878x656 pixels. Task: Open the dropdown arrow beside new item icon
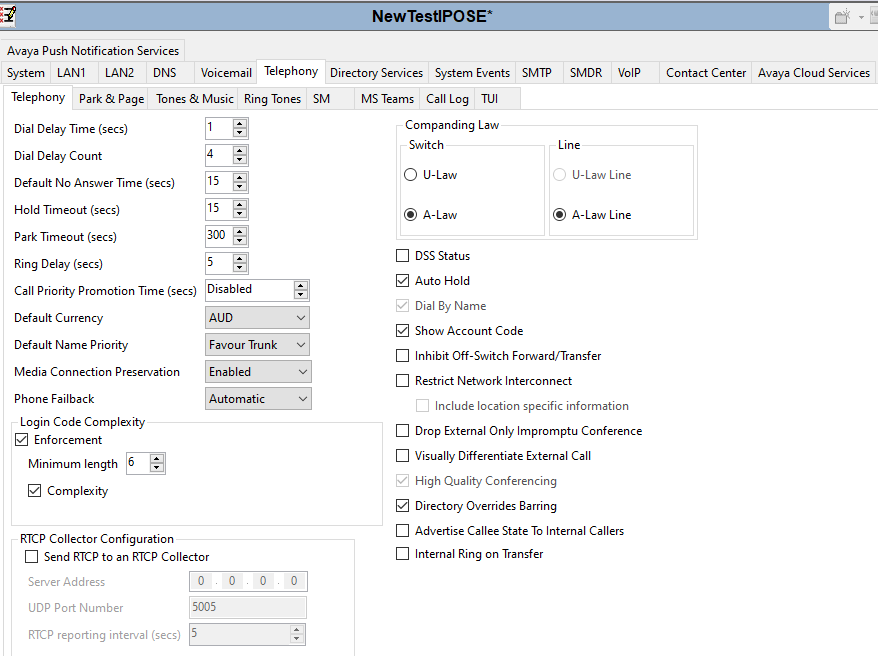click(861, 17)
